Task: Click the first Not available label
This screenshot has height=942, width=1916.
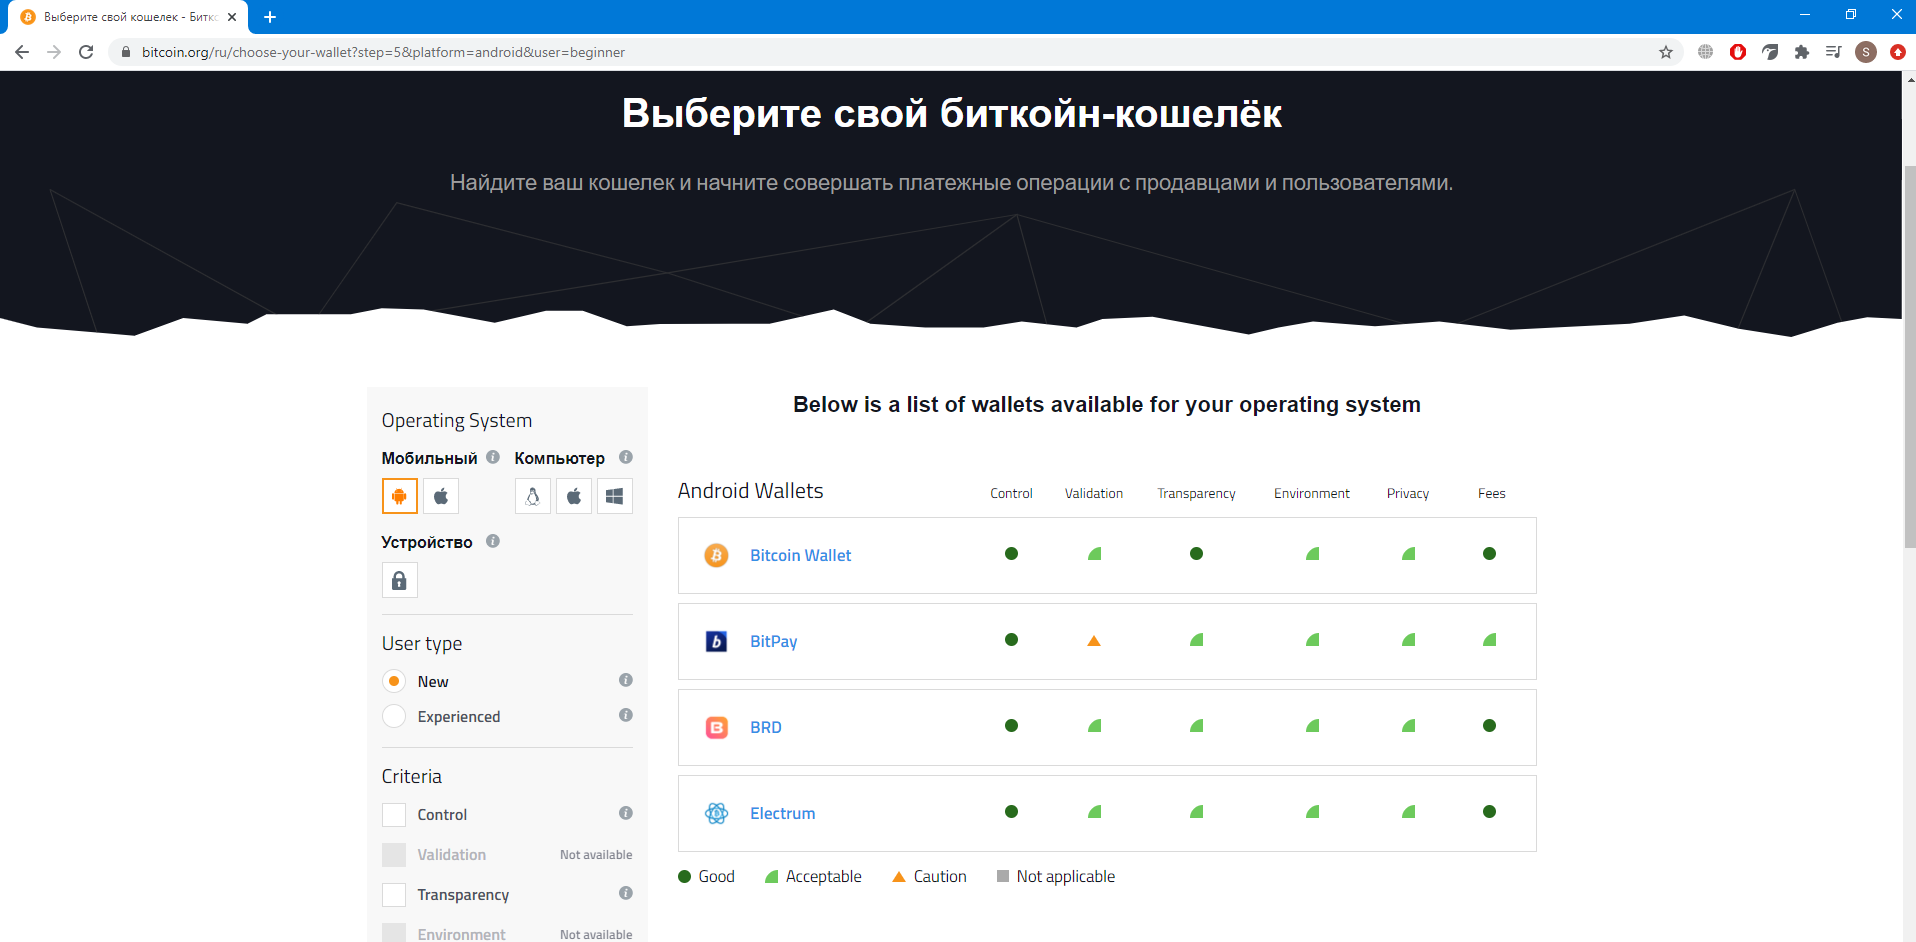Action: [x=596, y=855]
